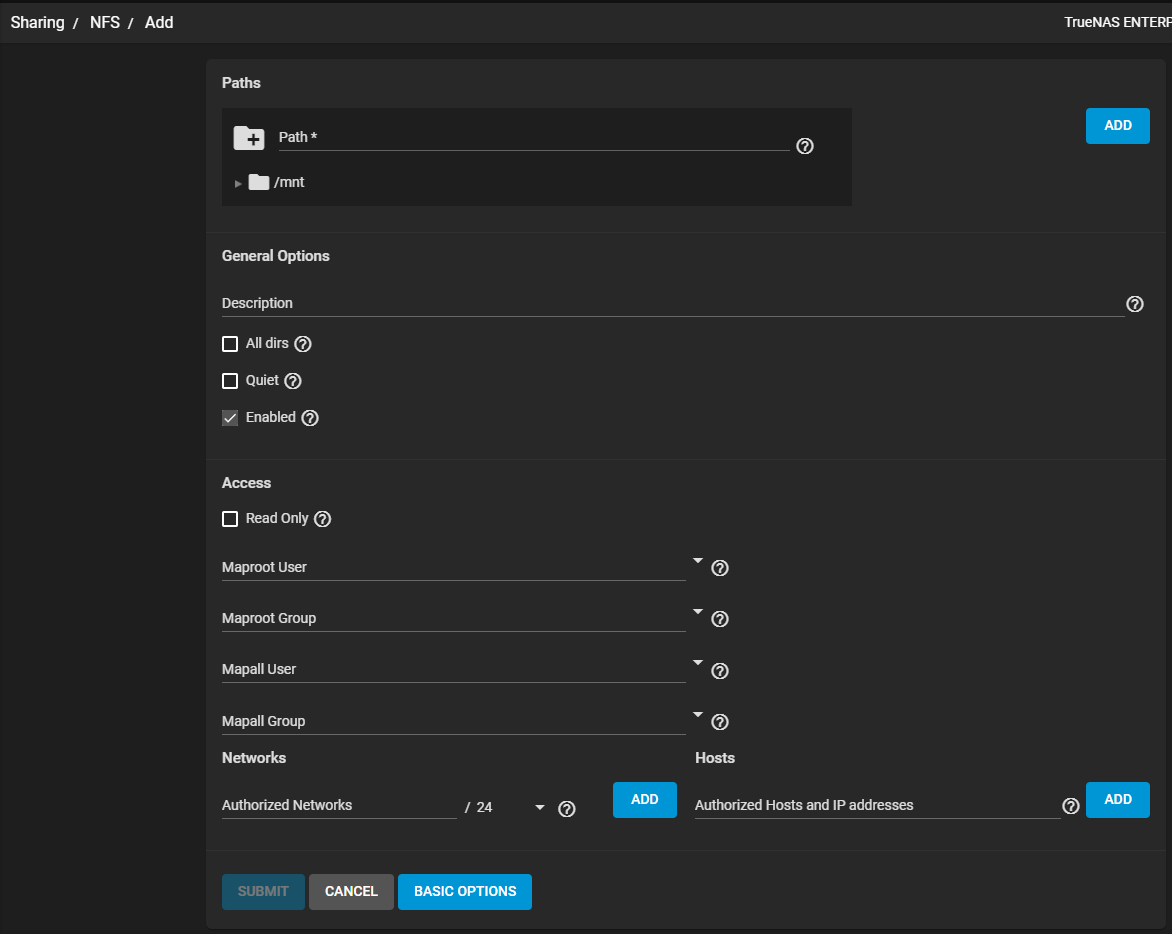
Task: View help for Maproot User
Action: [x=720, y=568]
